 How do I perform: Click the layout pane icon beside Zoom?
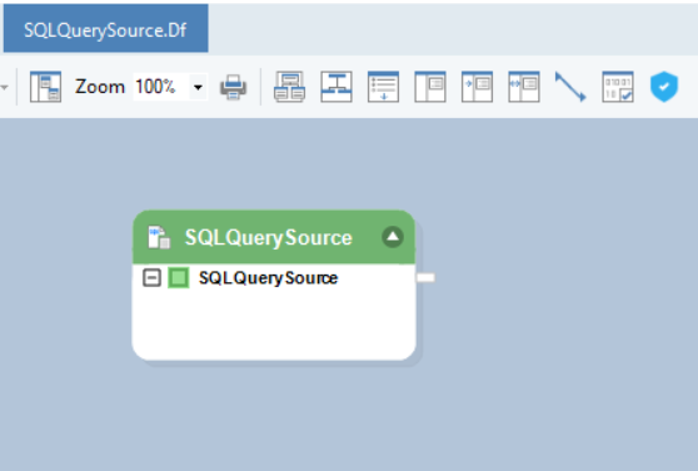click(45, 87)
